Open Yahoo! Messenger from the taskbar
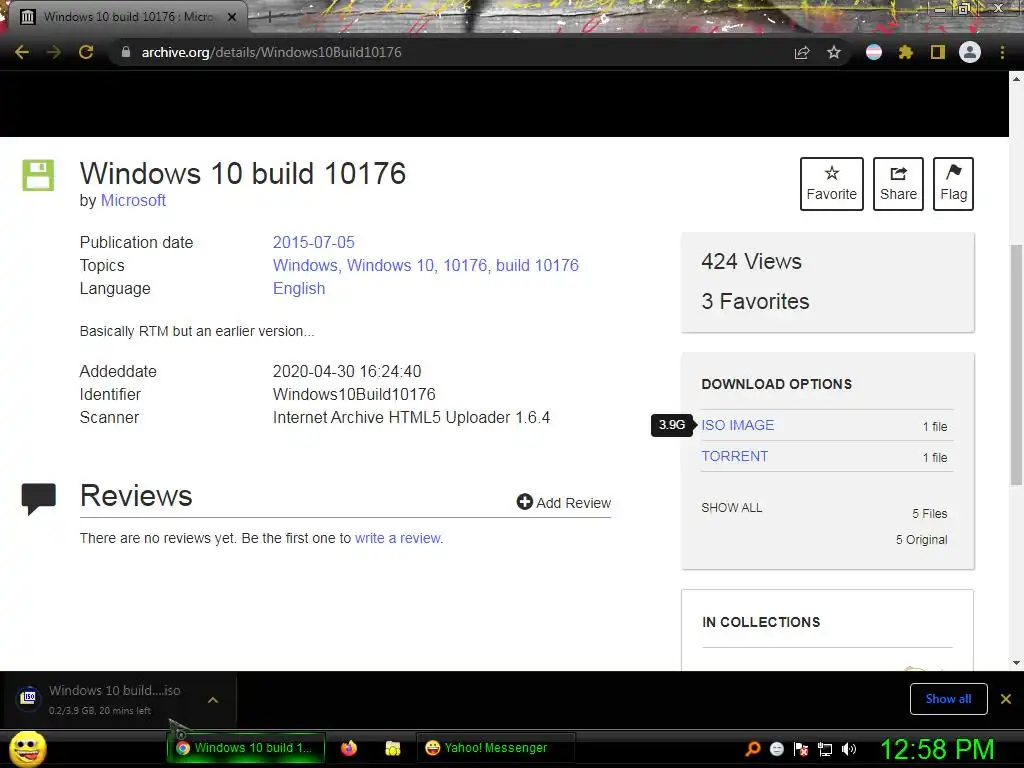 (x=495, y=748)
